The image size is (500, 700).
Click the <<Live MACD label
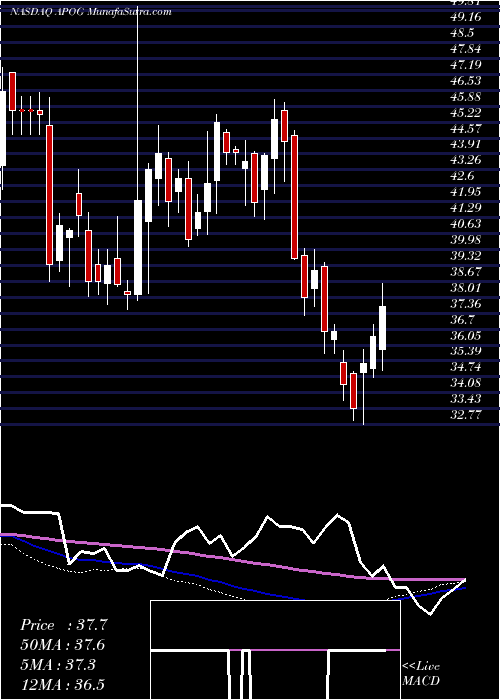421,674
